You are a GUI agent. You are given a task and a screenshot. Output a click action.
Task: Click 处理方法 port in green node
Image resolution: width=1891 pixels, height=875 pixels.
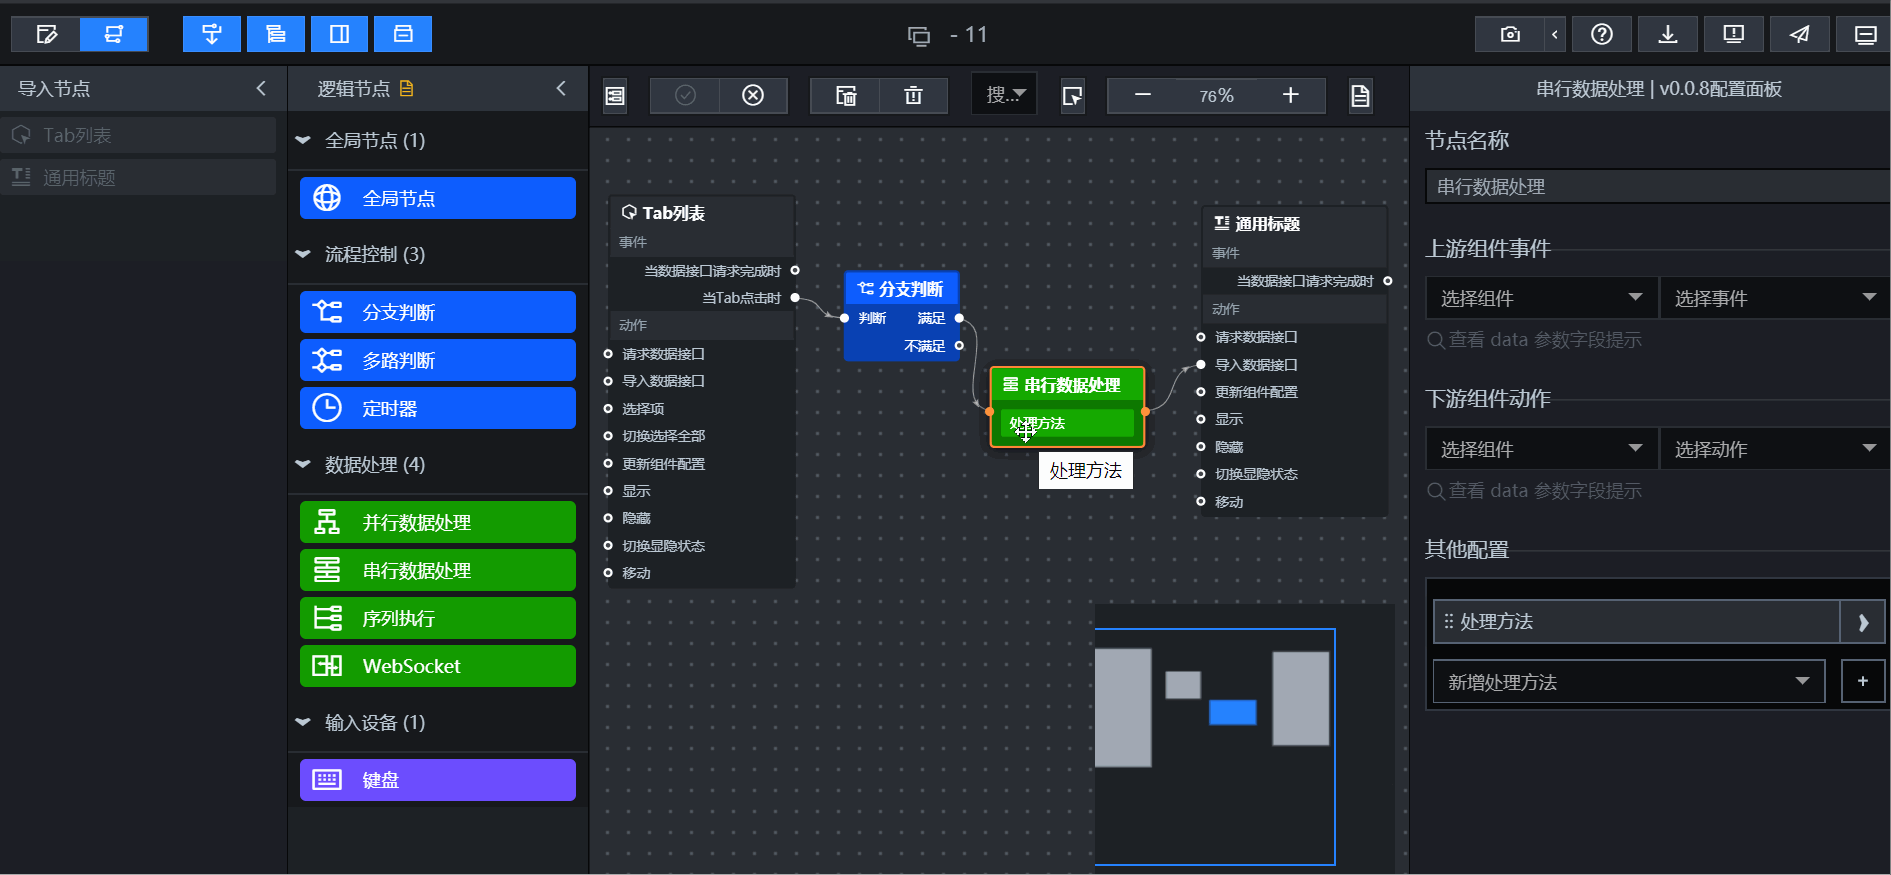[x=1067, y=424]
